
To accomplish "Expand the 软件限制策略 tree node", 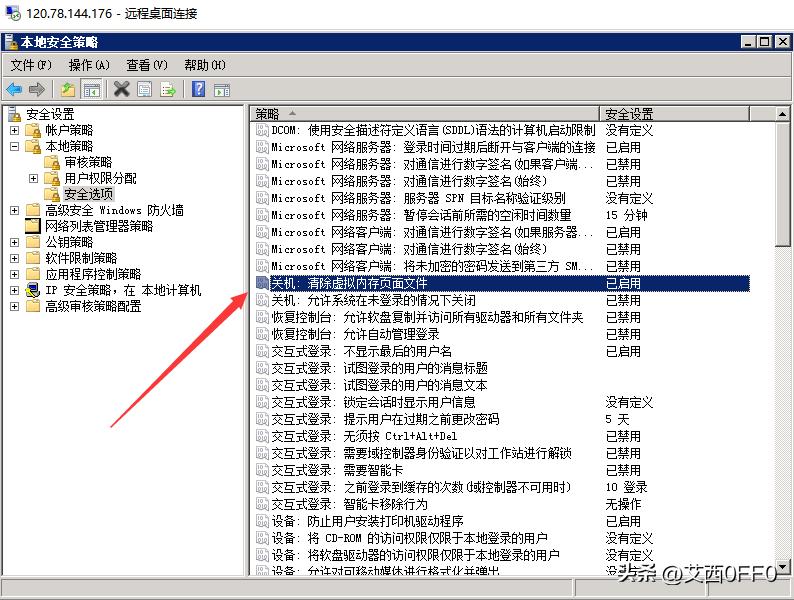I will point(14,258).
